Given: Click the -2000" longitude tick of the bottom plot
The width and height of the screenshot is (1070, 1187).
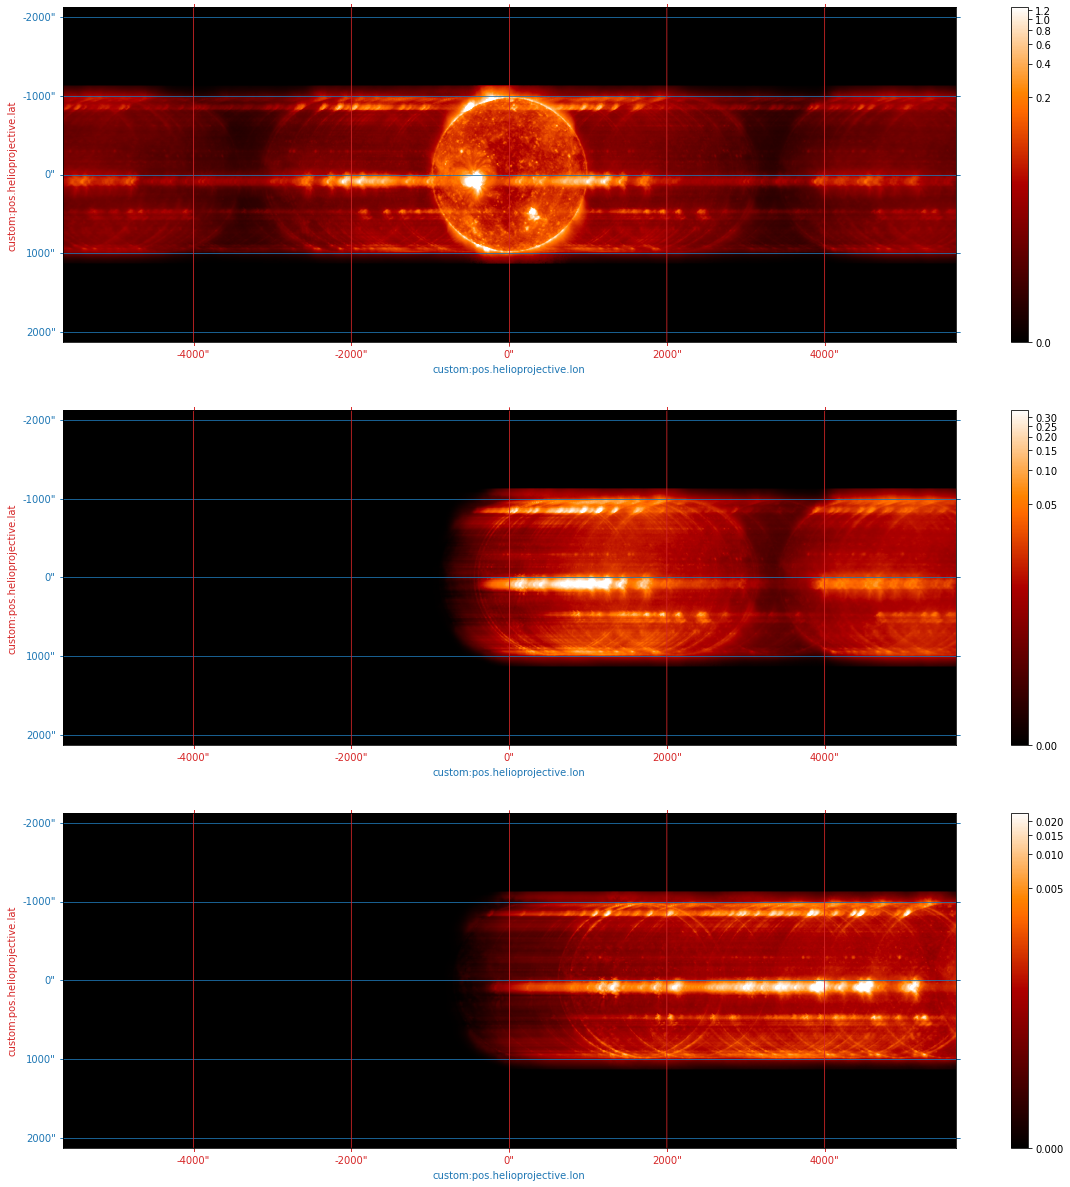Looking at the screenshot, I should point(351,1160).
